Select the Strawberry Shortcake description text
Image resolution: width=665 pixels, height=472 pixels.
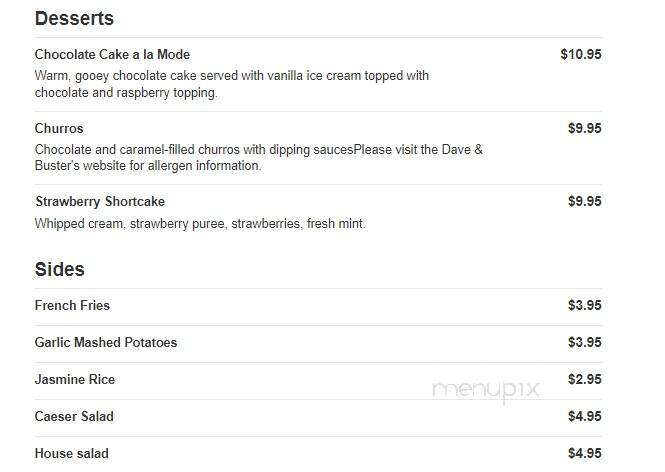click(200, 223)
